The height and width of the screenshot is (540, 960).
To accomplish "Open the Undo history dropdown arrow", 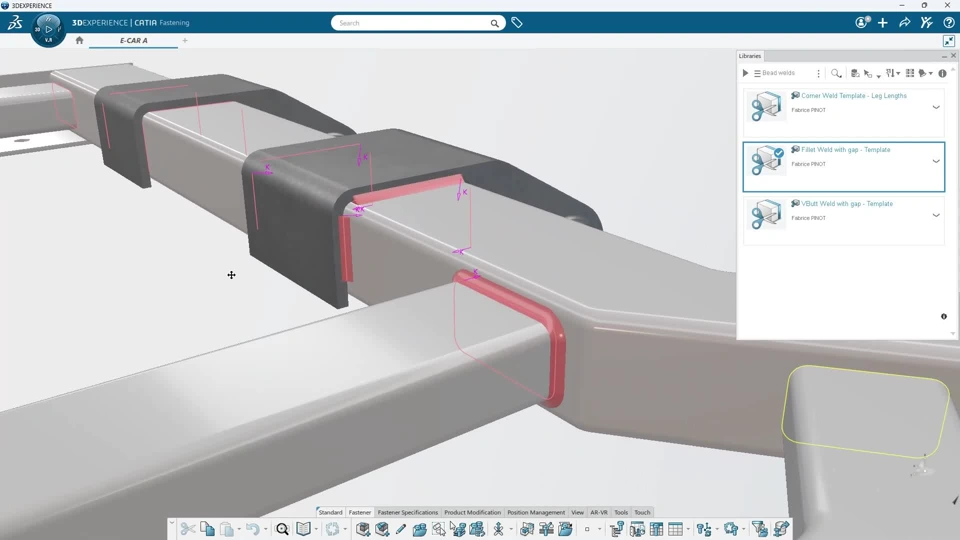I will [x=265, y=530].
